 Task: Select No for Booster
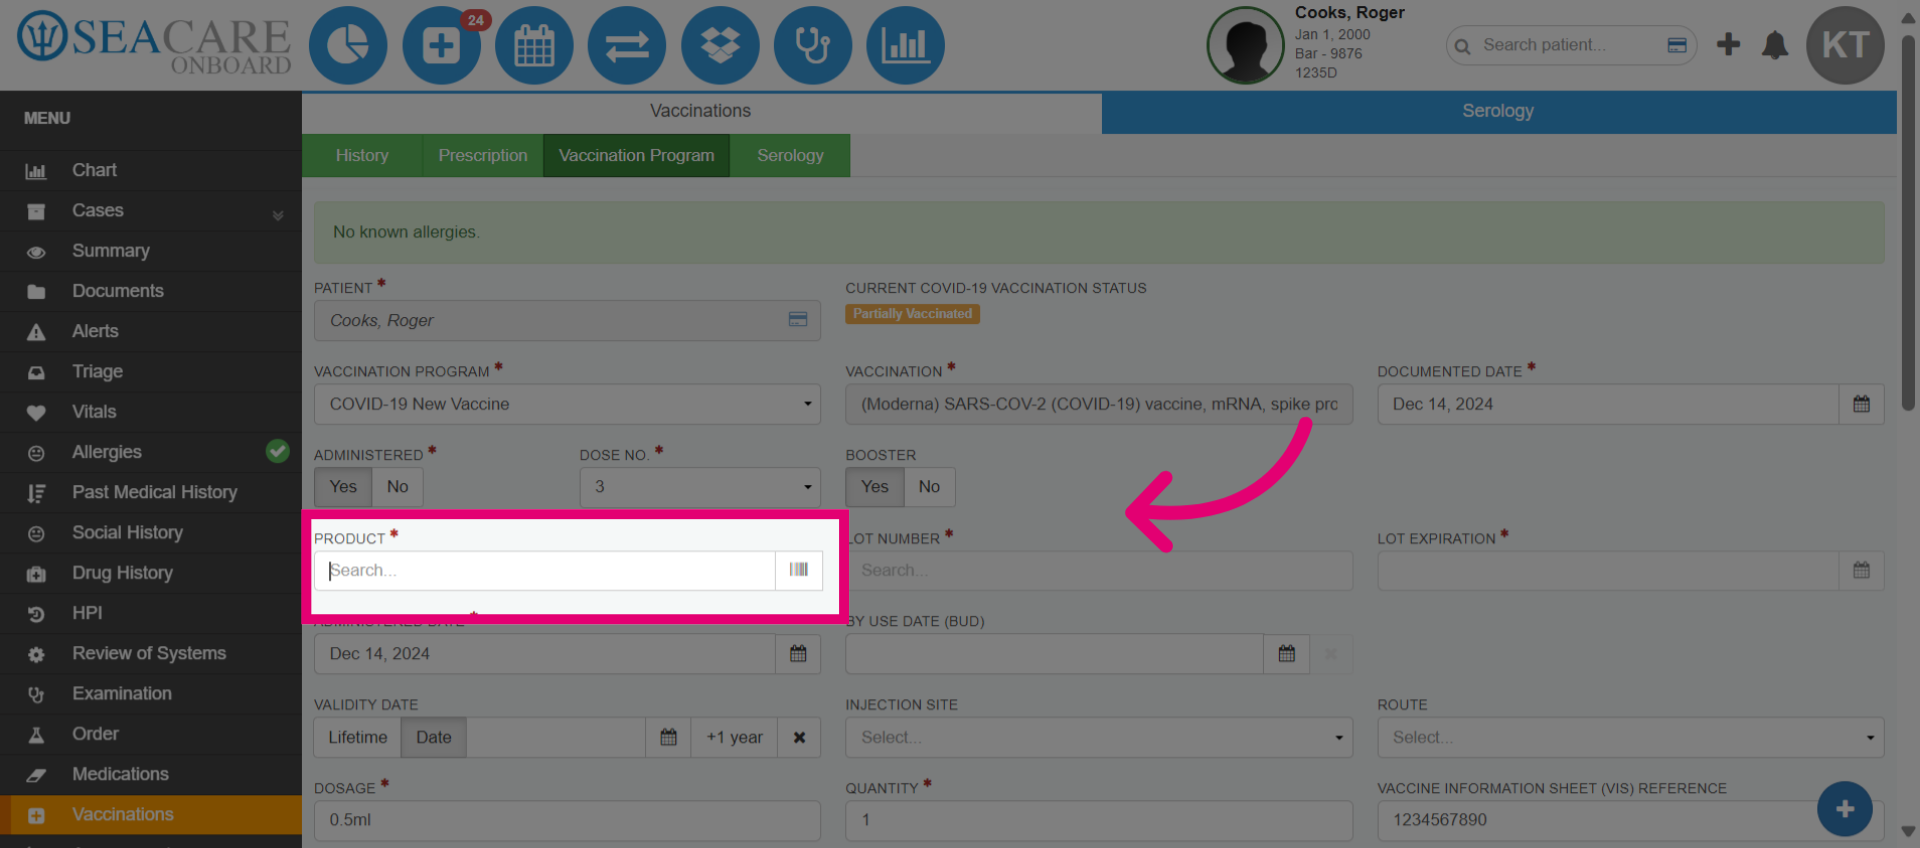[x=929, y=487]
